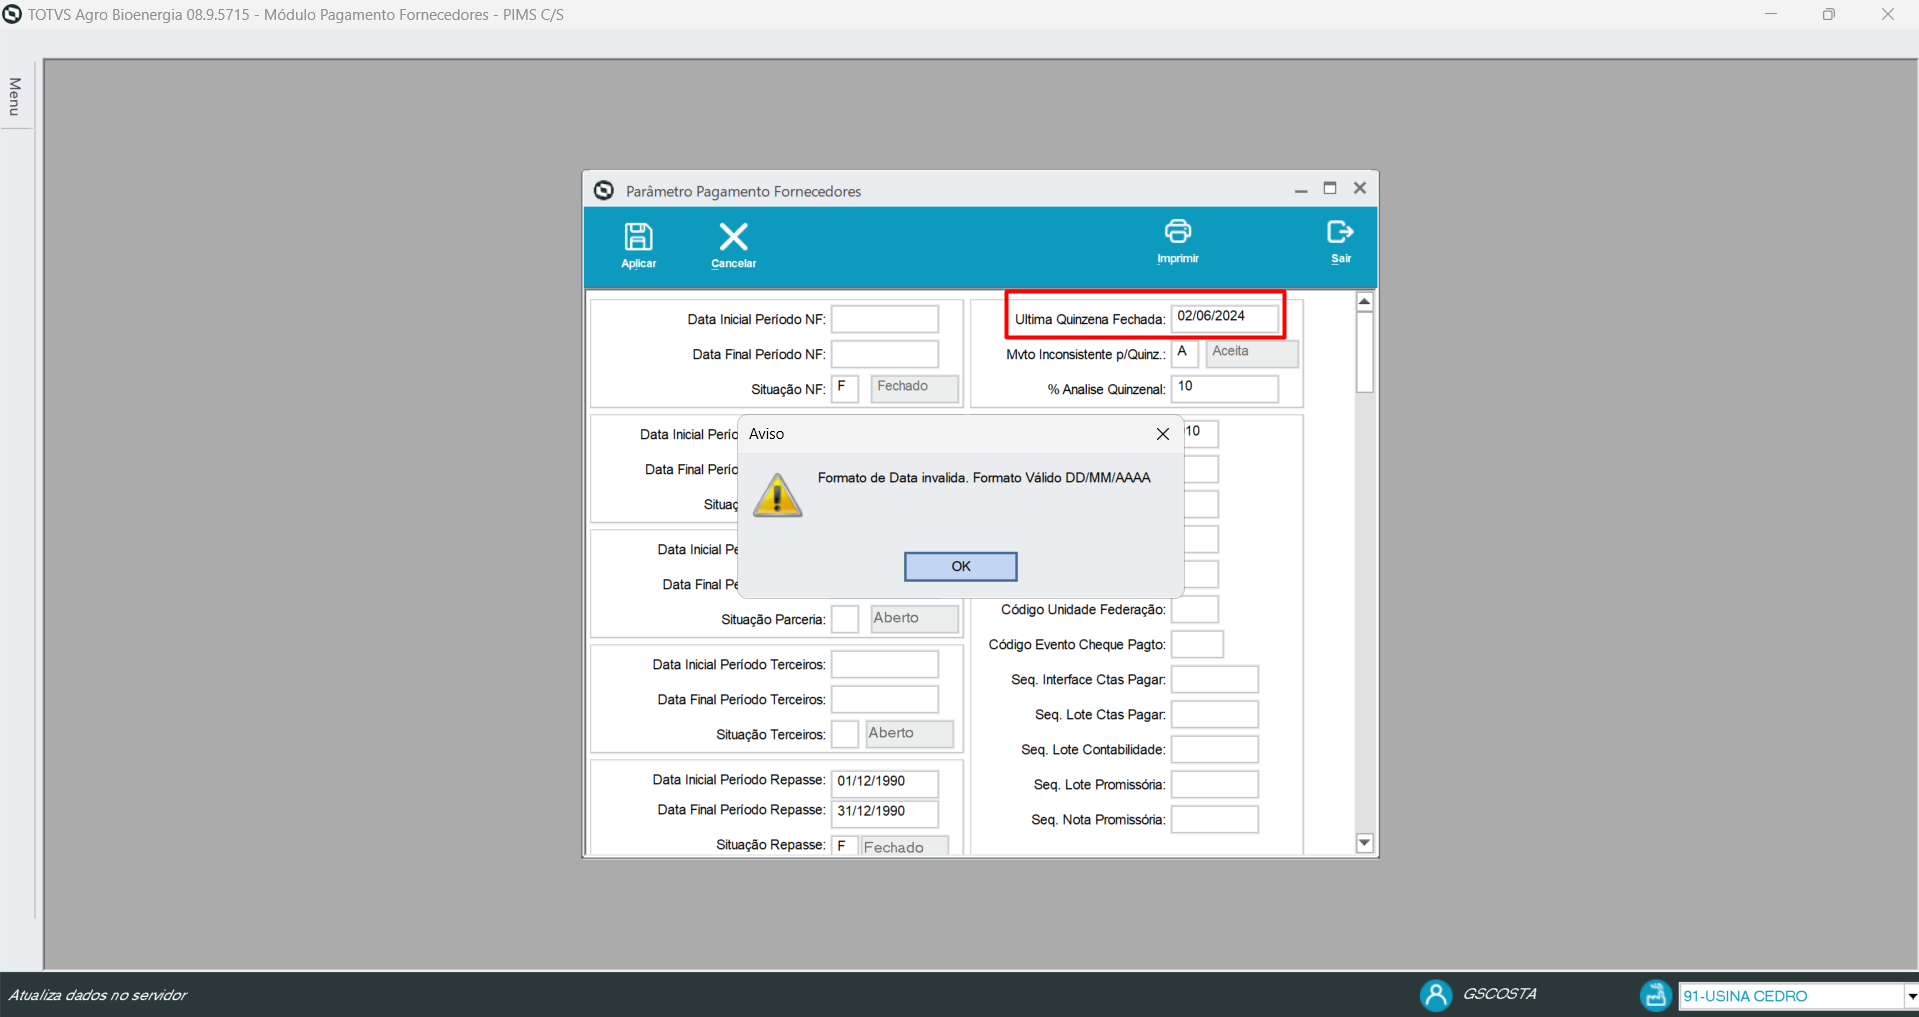Click the % Analise Quinzenal field
The image size is (1919, 1017).
coord(1224,388)
